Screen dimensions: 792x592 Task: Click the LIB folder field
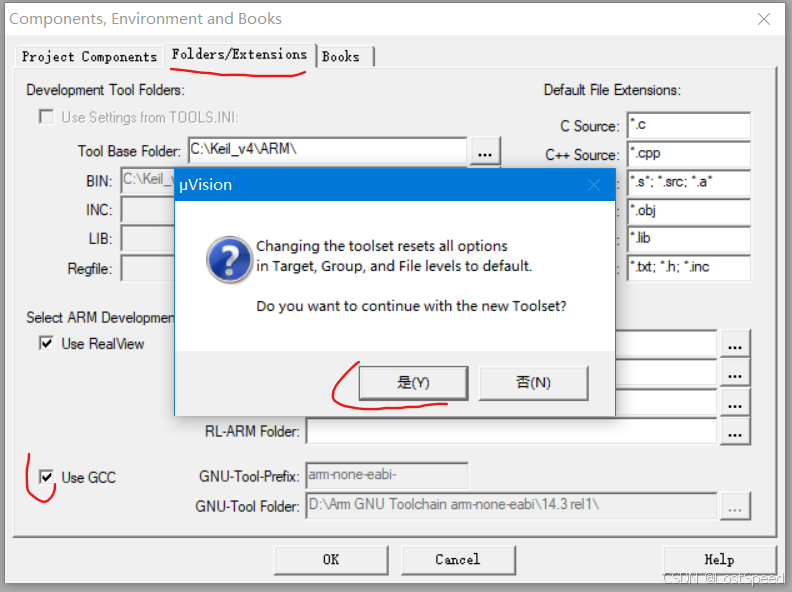147,238
